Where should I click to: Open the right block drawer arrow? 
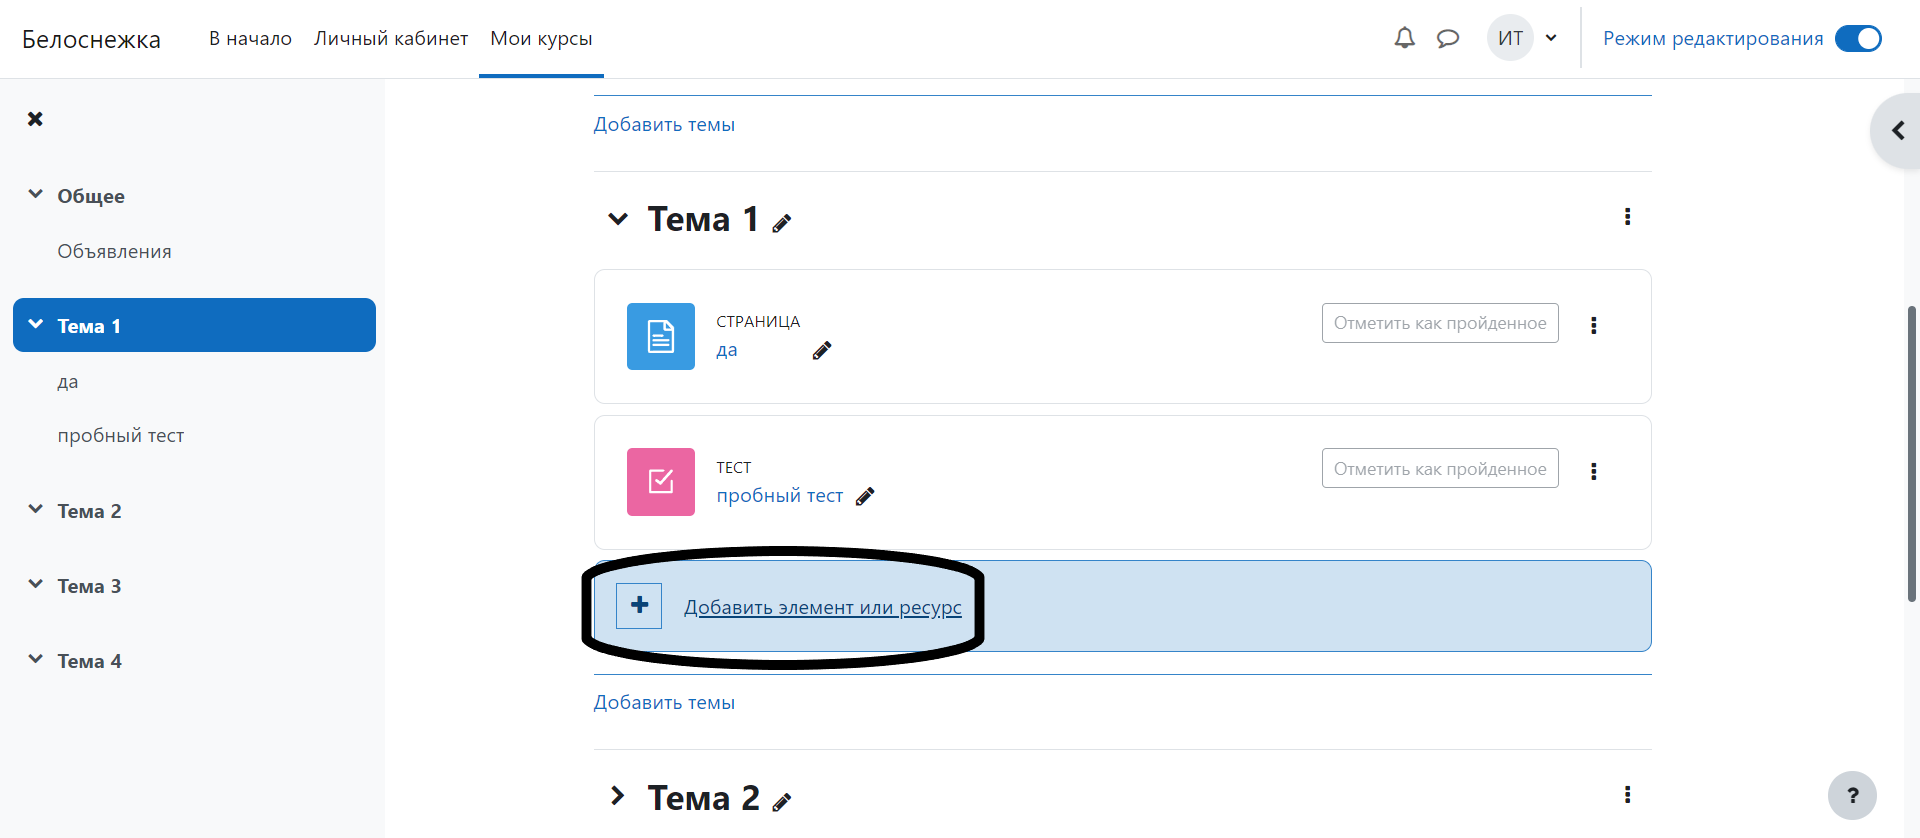(x=1897, y=131)
